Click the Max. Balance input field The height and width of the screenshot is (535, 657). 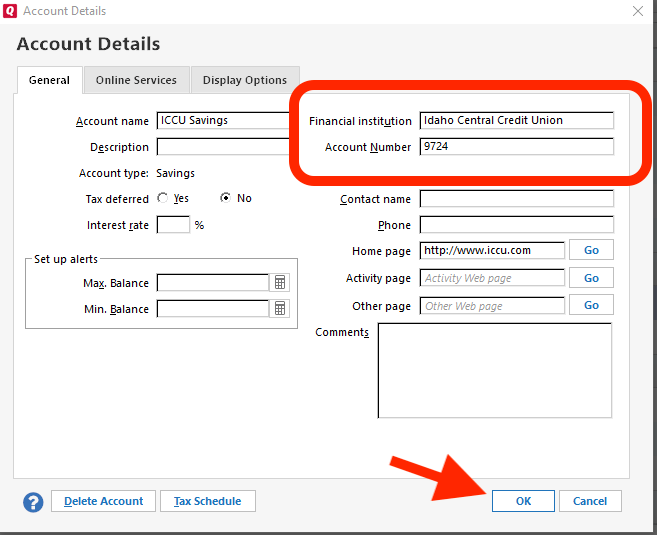point(213,282)
